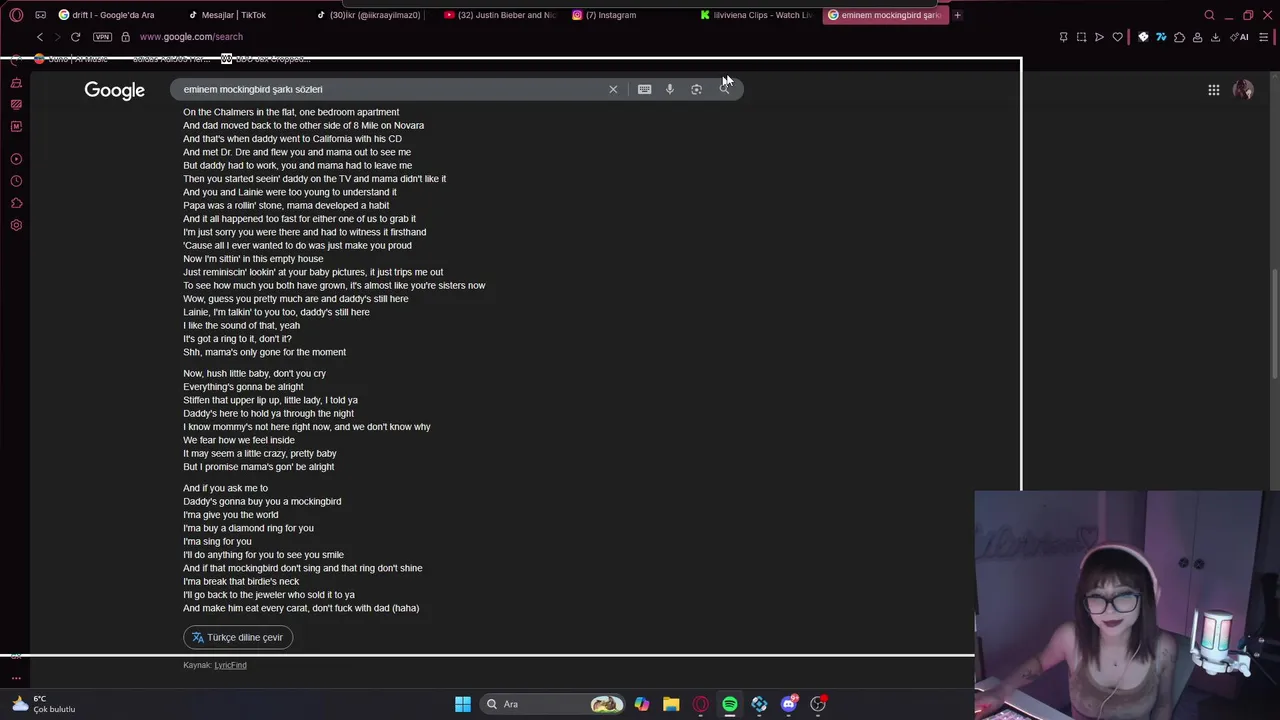Open the Opera workspaces icon beside the logo
Viewport: 1280px width, 720px height.
pos(40,15)
